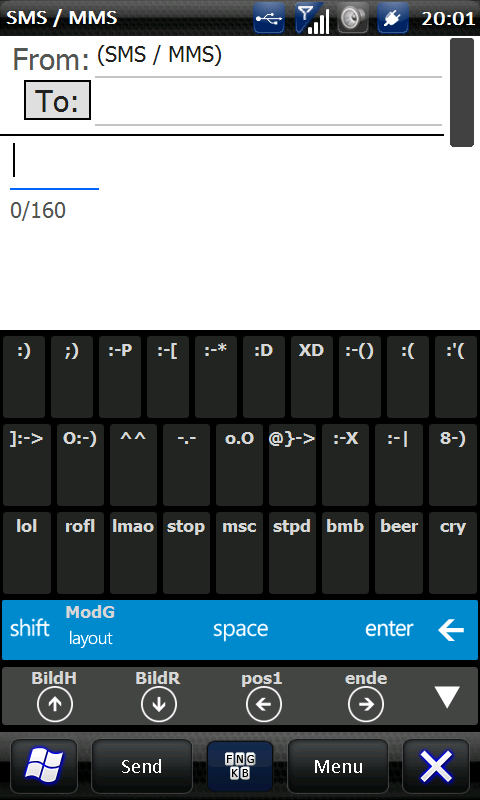Close the message with X button
The height and width of the screenshot is (800, 480).
[x=436, y=766]
